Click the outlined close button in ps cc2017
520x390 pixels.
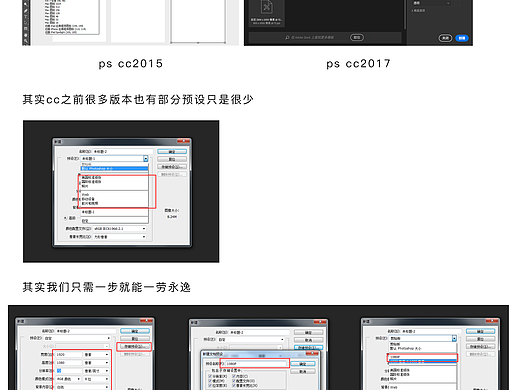[x=445, y=38]
